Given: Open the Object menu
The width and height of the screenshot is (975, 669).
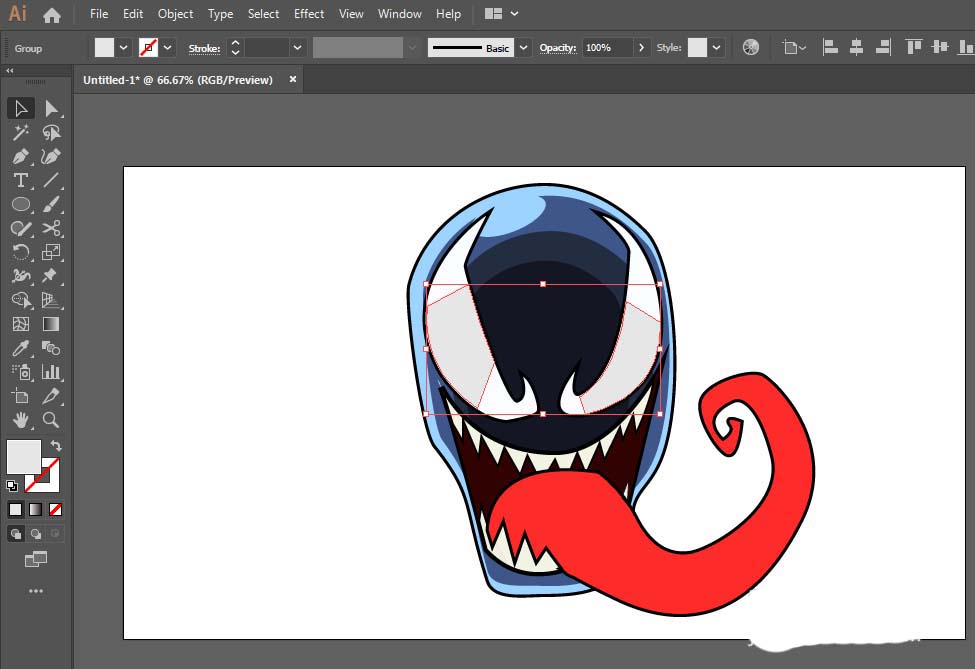Looking at the screenshot, I should (x=176, y=14).
